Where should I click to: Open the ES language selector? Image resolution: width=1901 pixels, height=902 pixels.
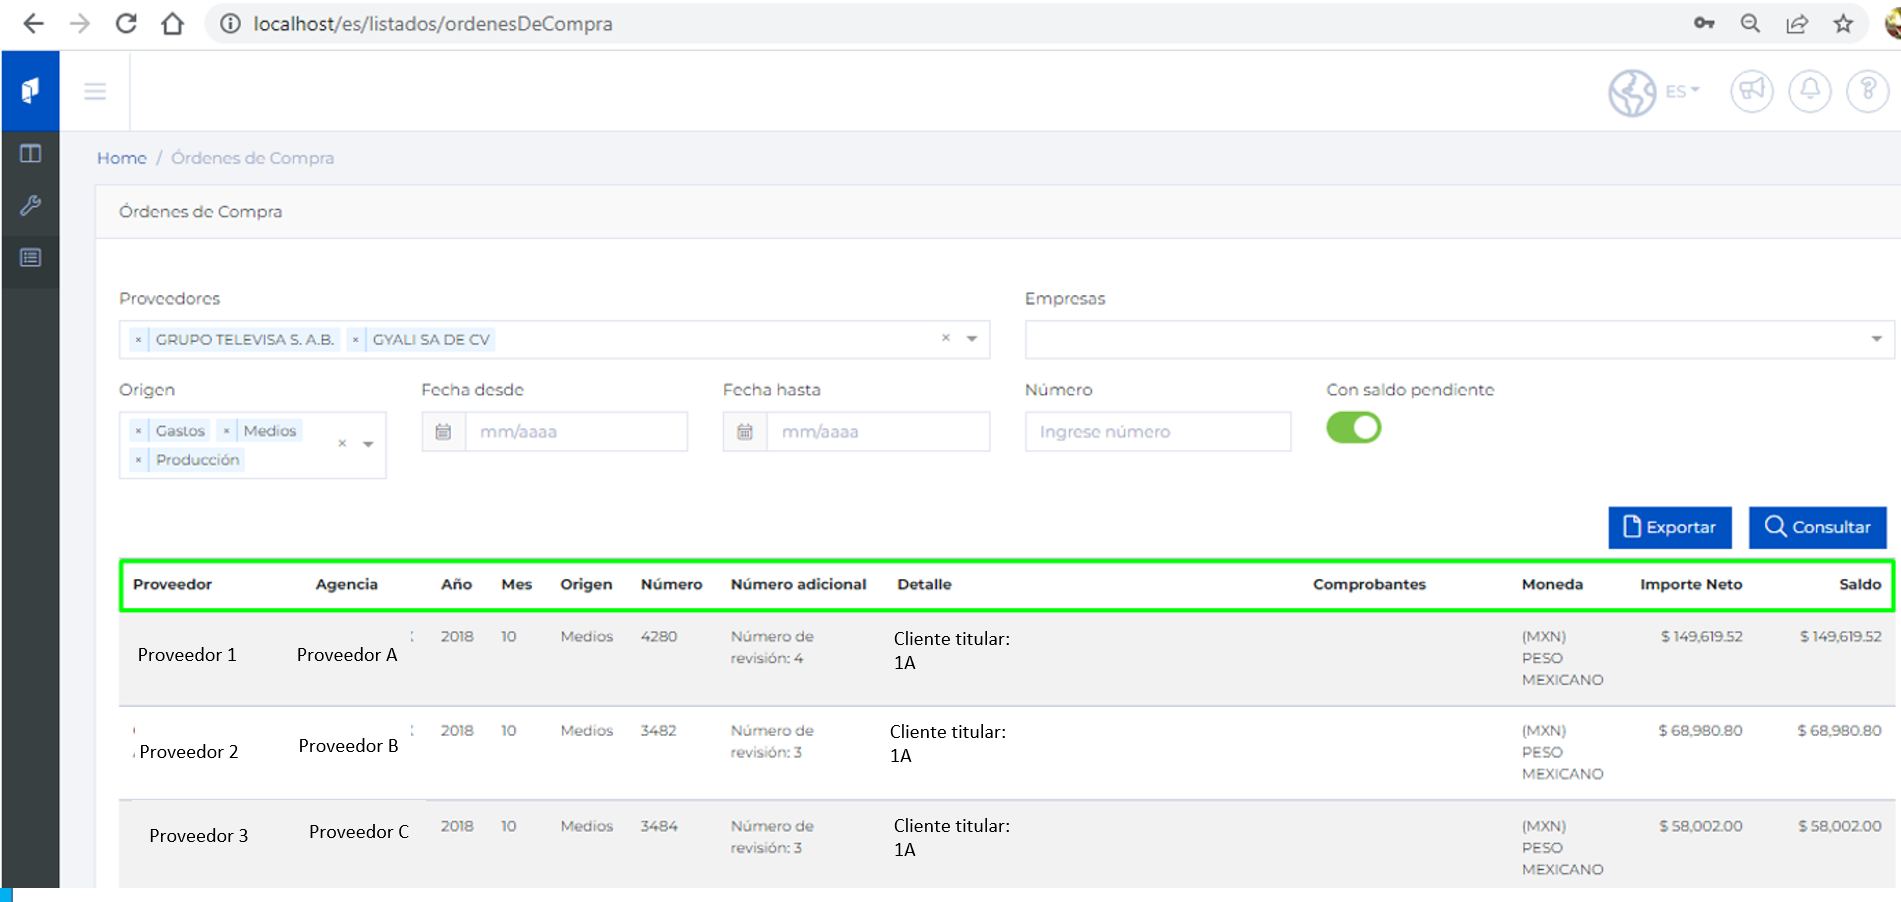click(1681, 91)
